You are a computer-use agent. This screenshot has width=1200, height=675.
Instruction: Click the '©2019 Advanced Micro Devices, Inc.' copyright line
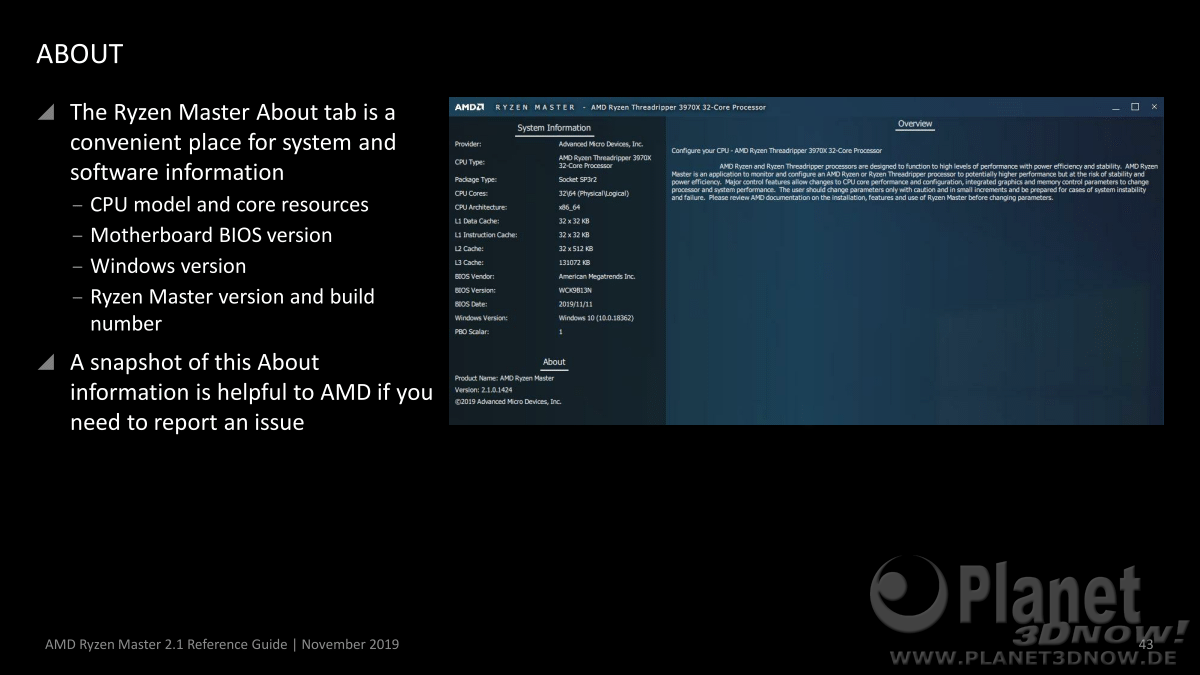coord(508,402)
